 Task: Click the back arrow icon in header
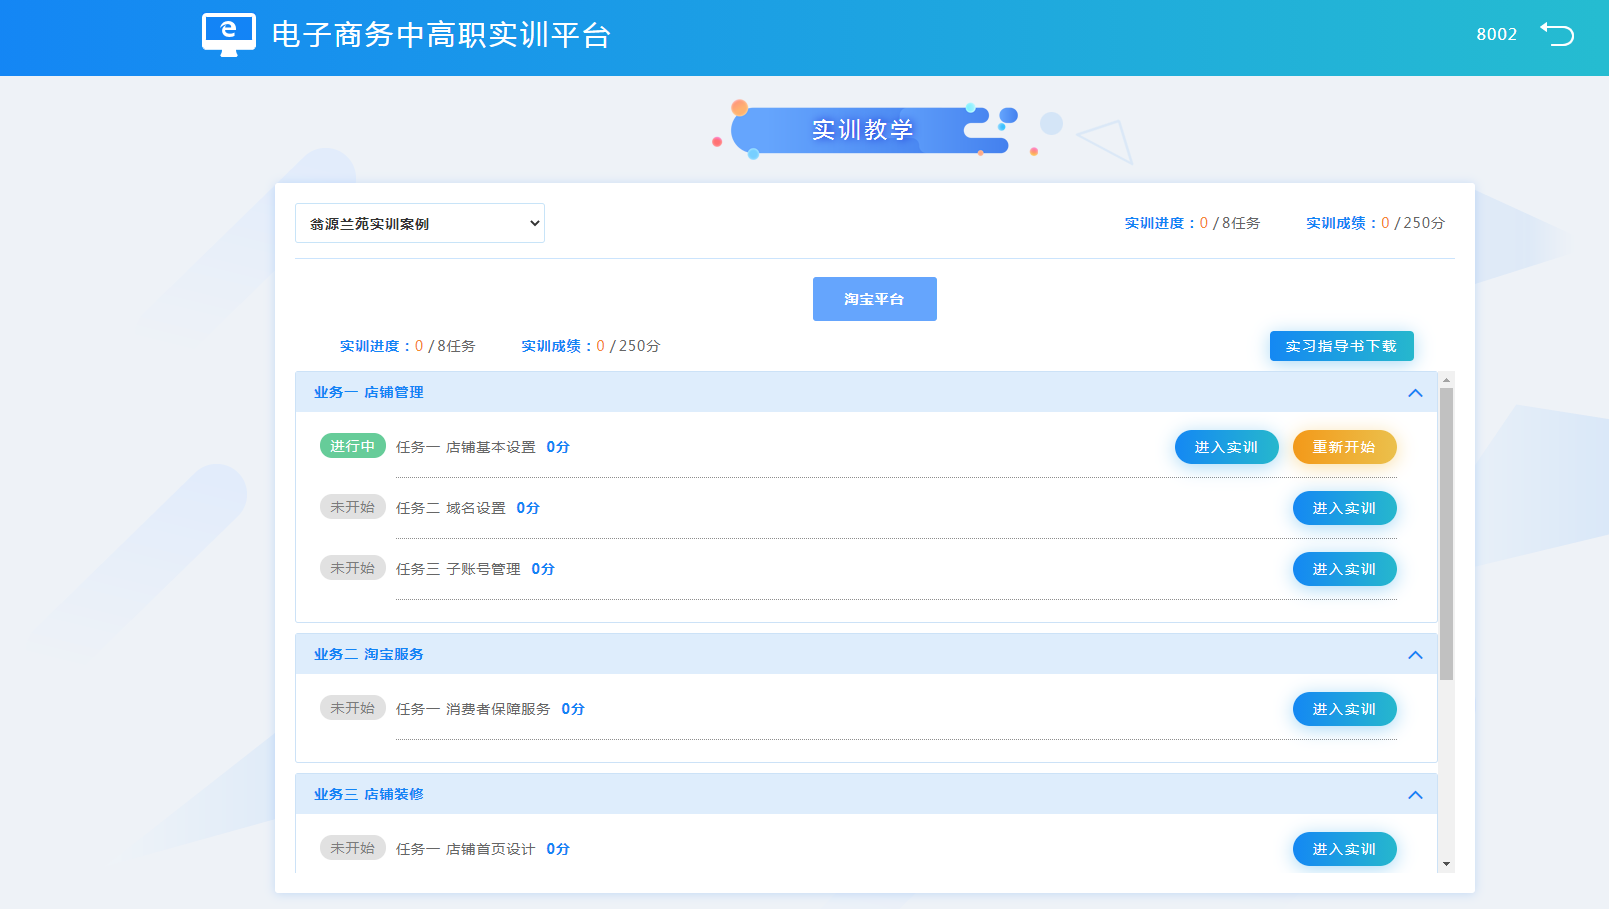pyautogui.click(x=1557, y=34)
